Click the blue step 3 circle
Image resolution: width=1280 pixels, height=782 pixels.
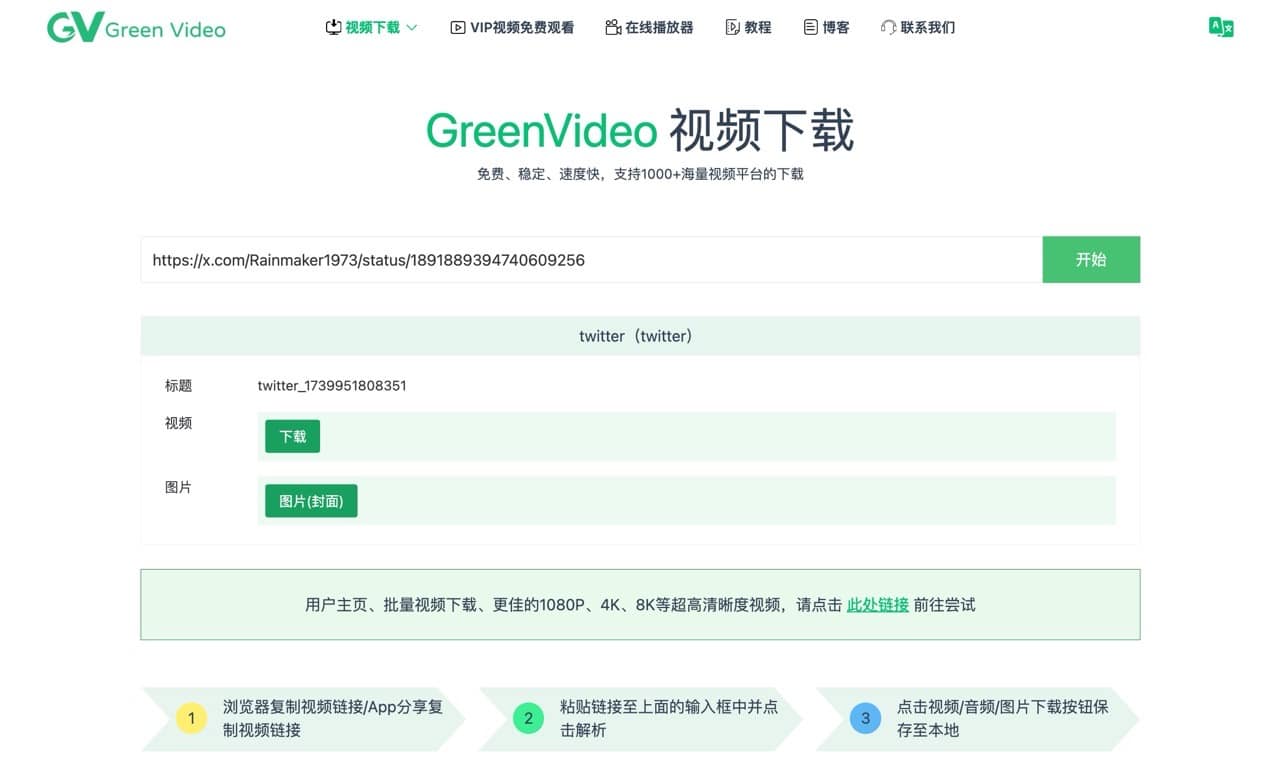865,718
